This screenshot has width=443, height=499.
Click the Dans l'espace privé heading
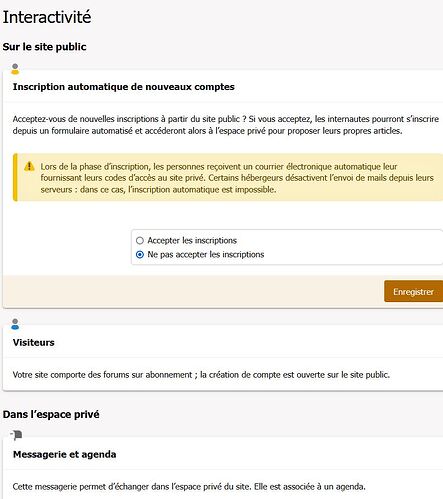tap(51, 414)
